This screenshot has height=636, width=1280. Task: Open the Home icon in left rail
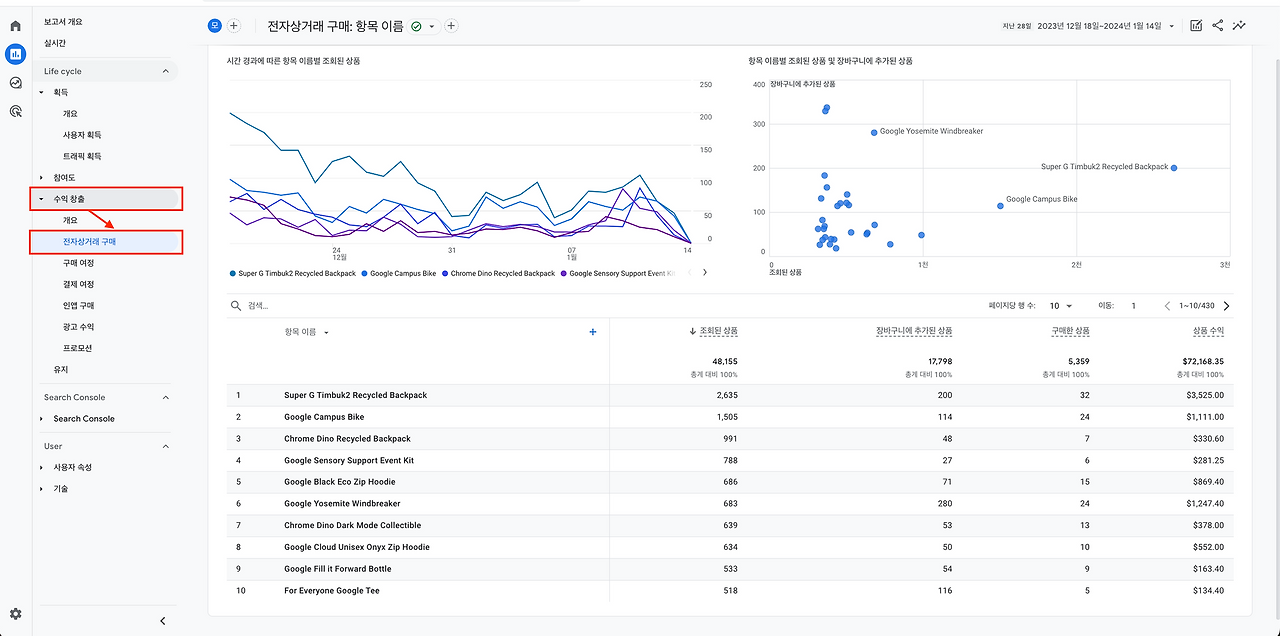[x=15, y=25]
